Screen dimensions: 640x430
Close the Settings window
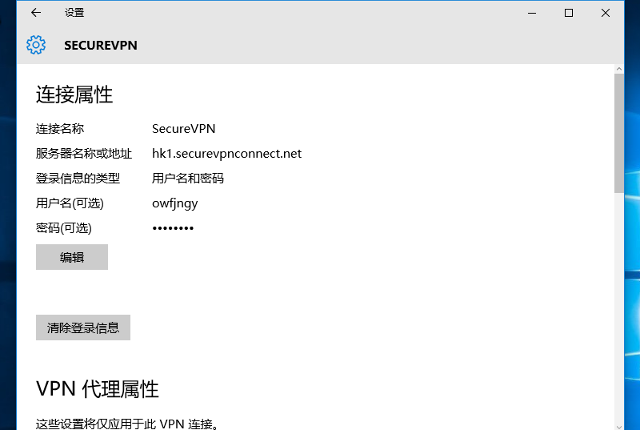point(605,13)
